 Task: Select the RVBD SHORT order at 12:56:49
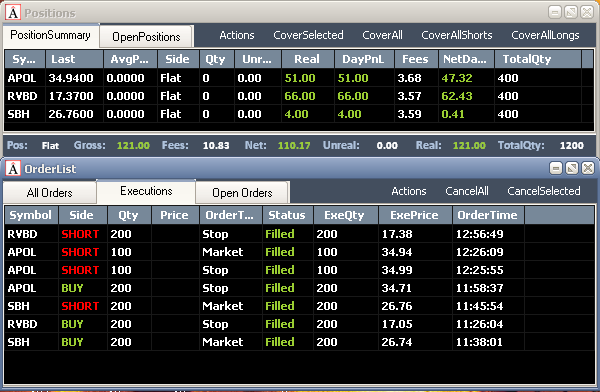[x=300, y=234]
